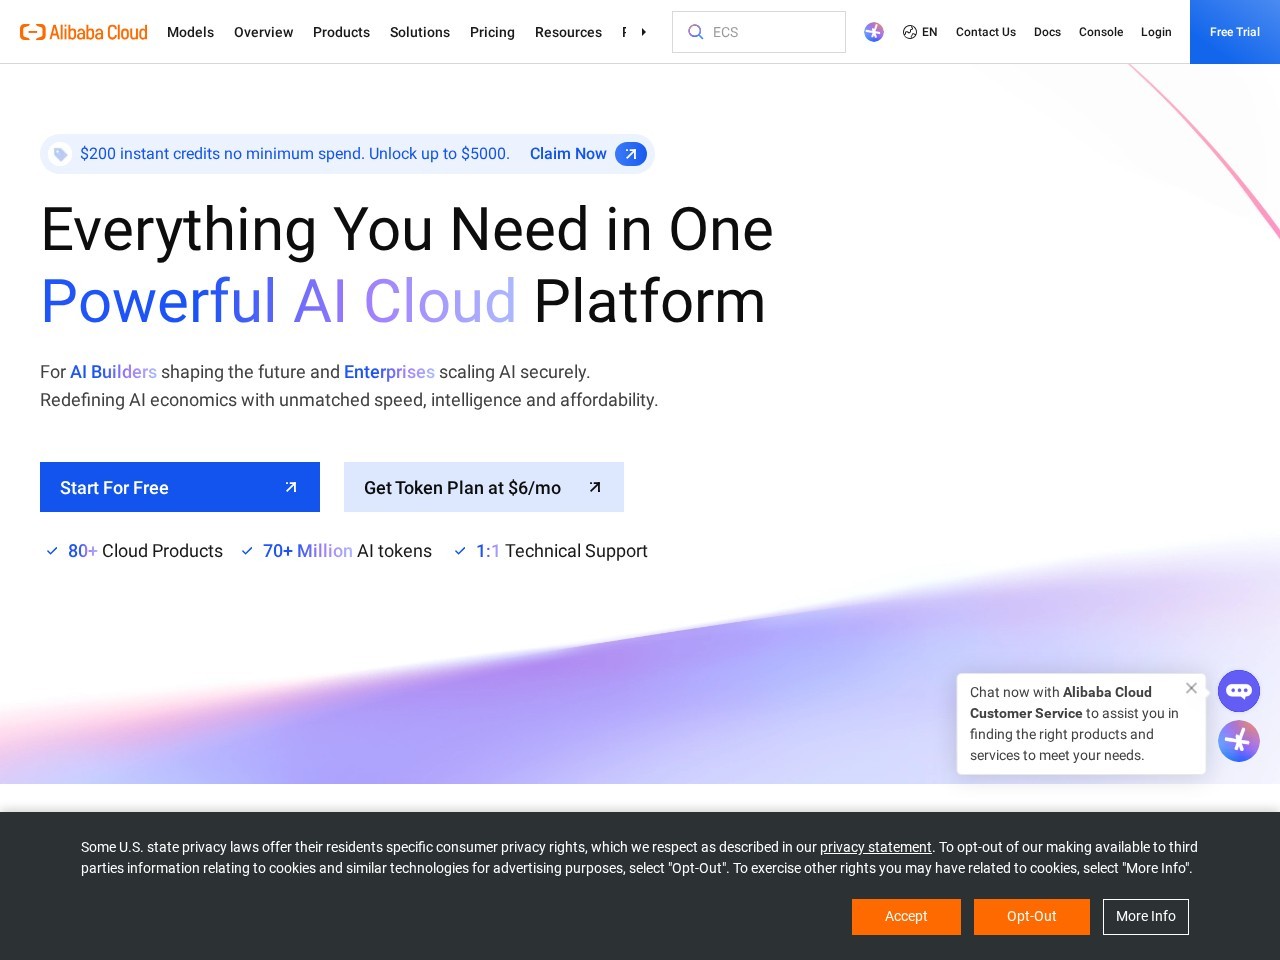Image resolution: width=1280 pixels, height=960 pixels.
Task: Open the Solutions menu
Action: pyautogui.click(x=420, y=32)
